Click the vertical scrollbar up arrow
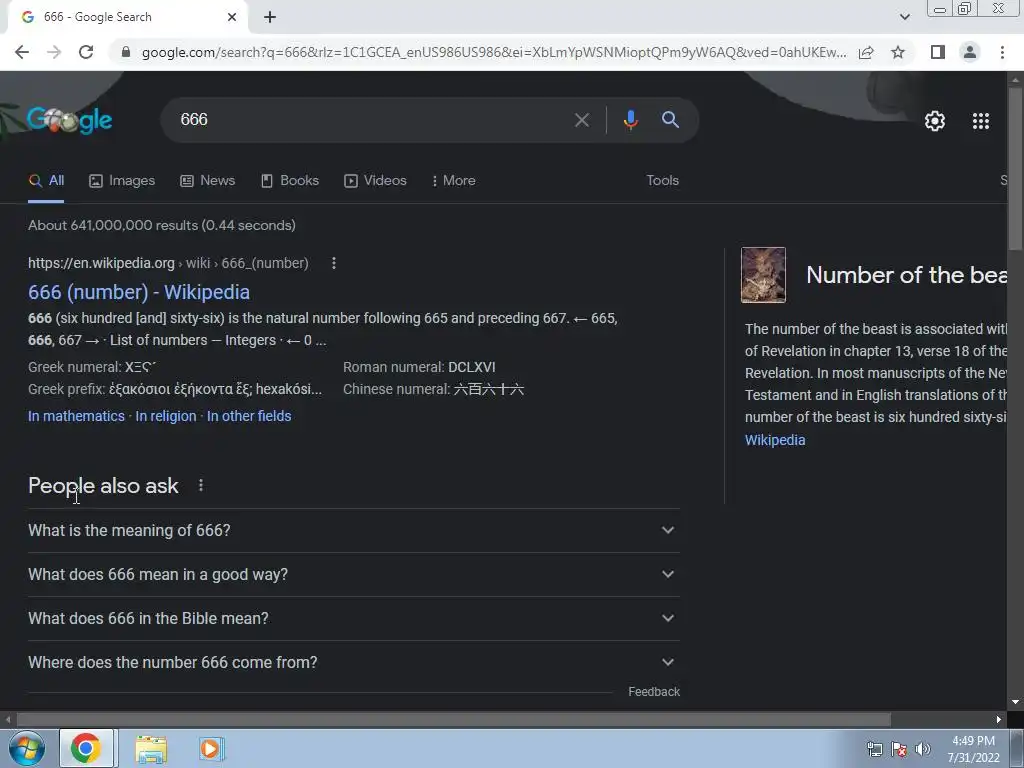The image size is (1024, 768). pyautogui.click(x=1015, y=80)
